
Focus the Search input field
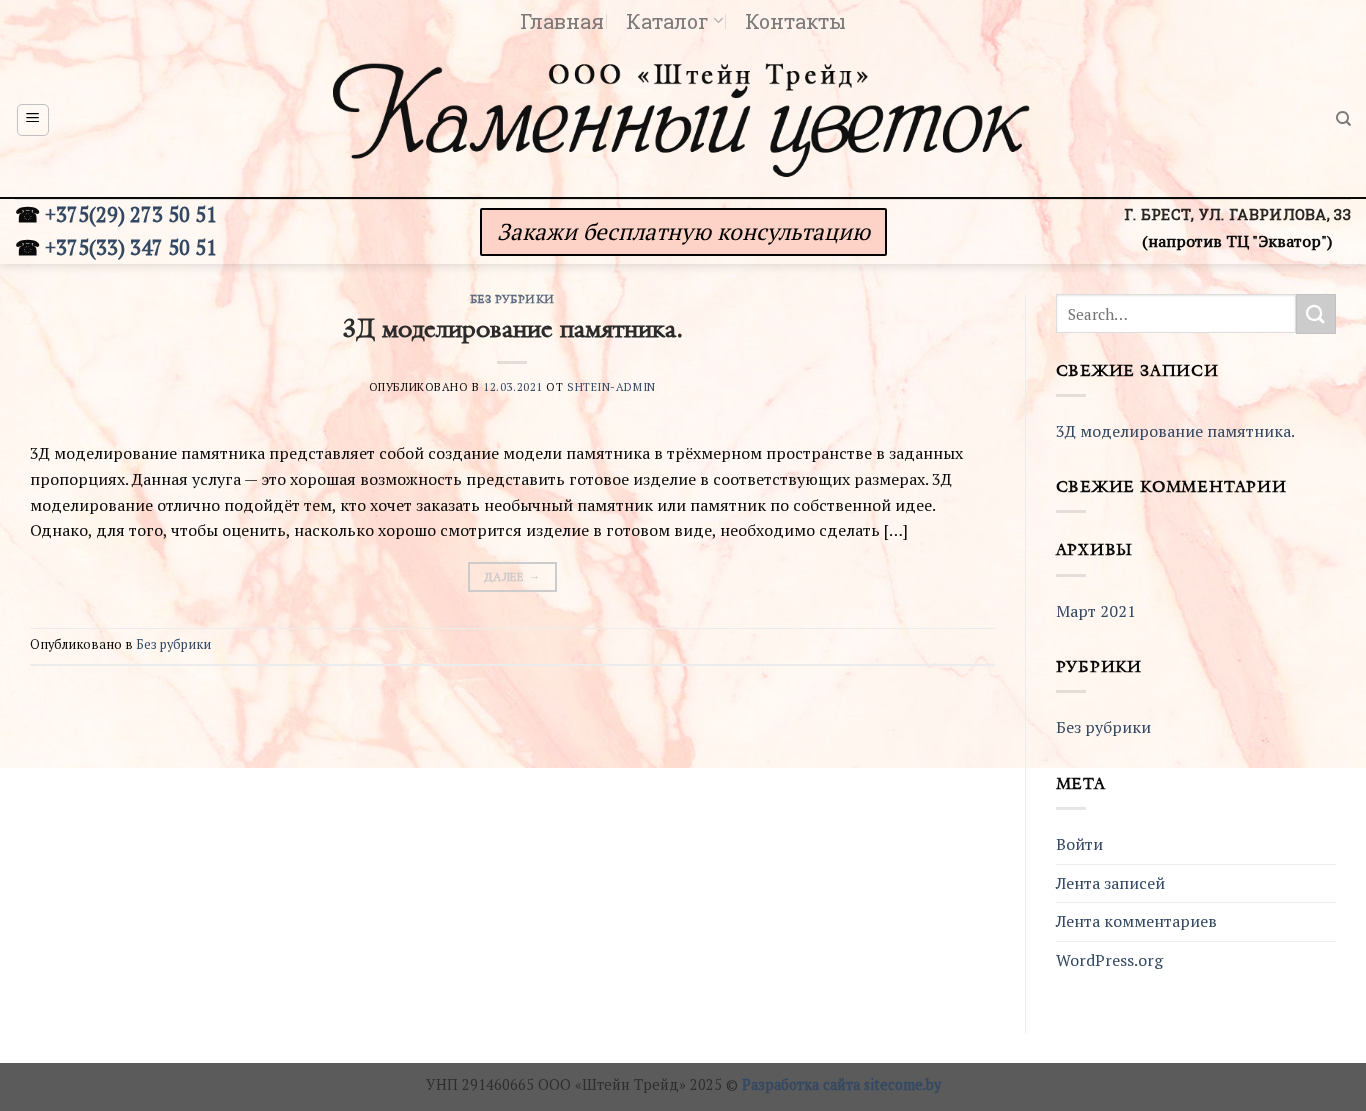coord(1176,314)
